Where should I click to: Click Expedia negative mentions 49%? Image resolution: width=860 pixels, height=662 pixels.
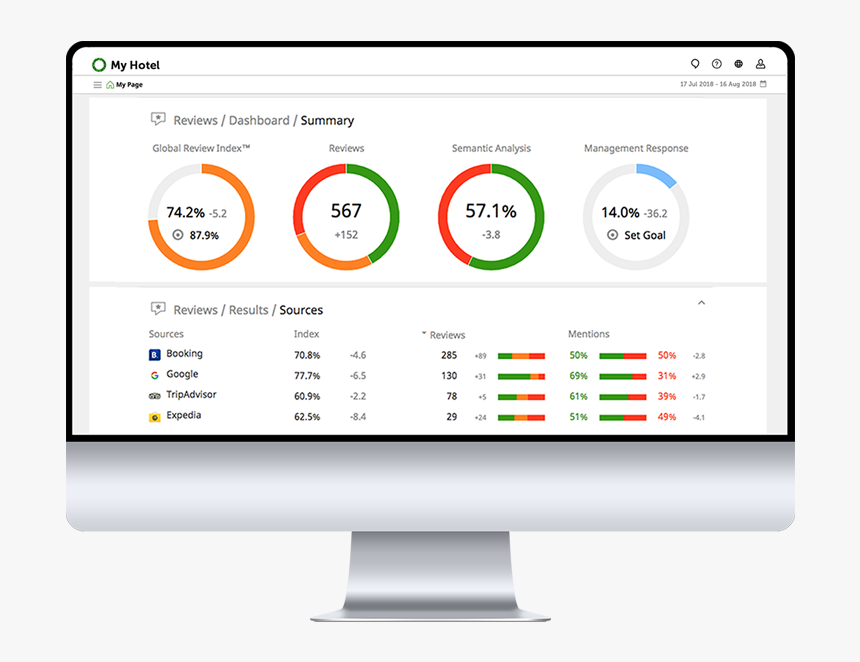pyautogui.click(x=667, y=417)
